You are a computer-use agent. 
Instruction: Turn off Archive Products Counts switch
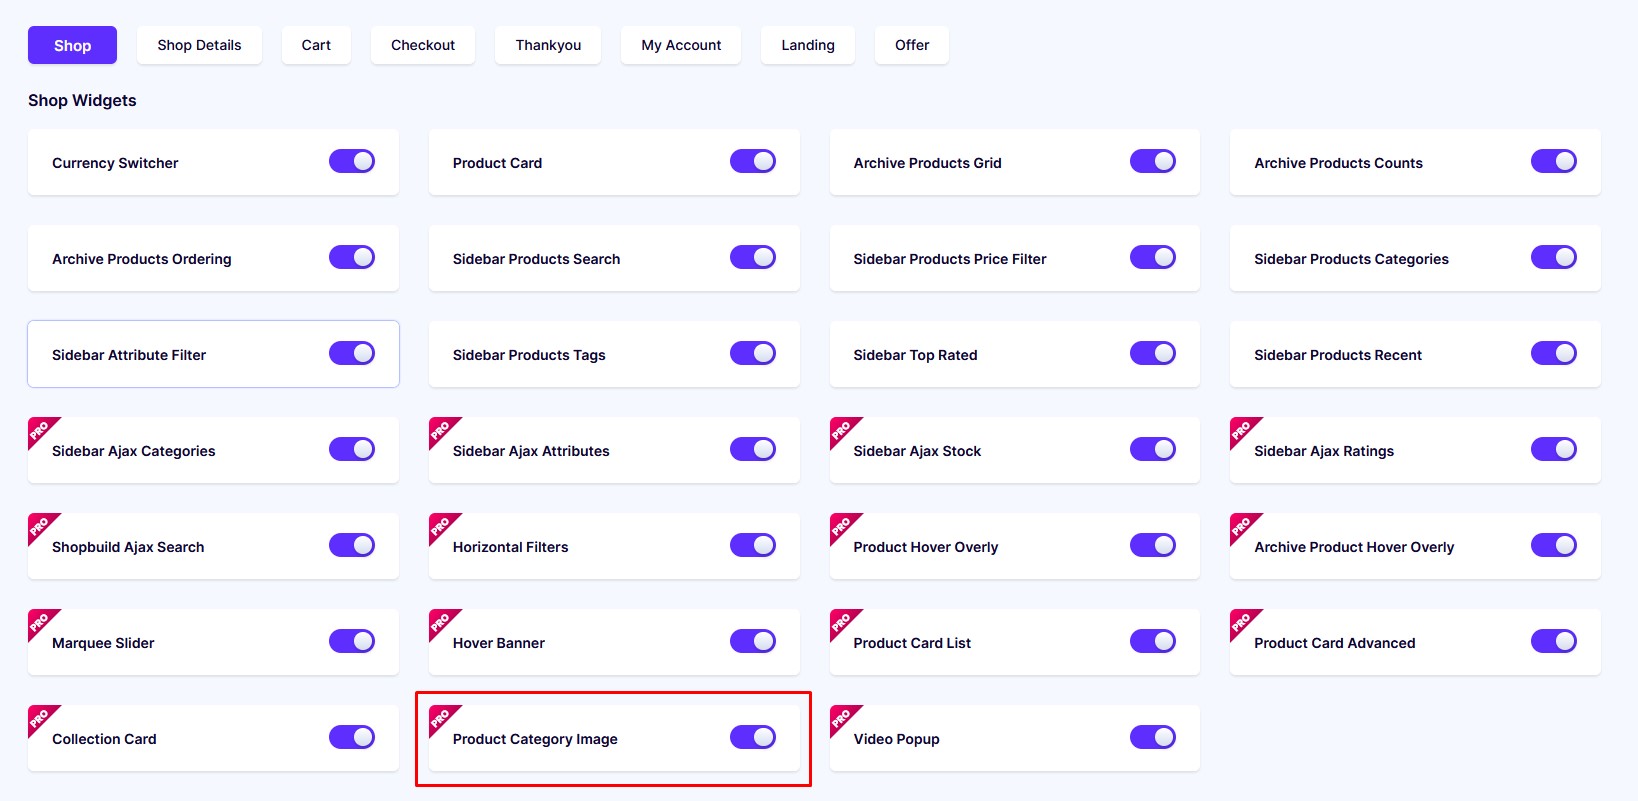tap(1554, 161)
